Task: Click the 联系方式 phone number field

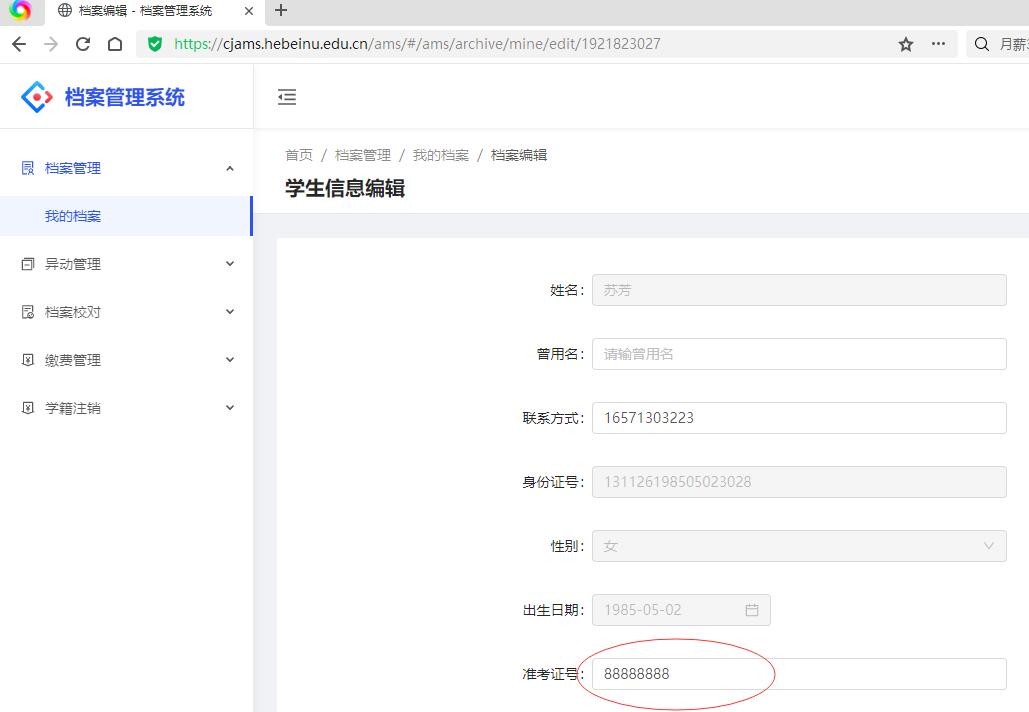Action: 799,418
